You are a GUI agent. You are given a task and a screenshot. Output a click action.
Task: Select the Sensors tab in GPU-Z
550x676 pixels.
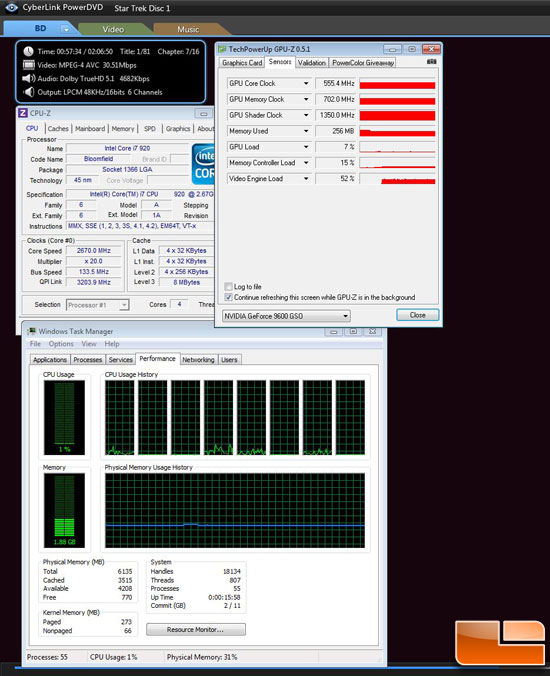point(280,62)
